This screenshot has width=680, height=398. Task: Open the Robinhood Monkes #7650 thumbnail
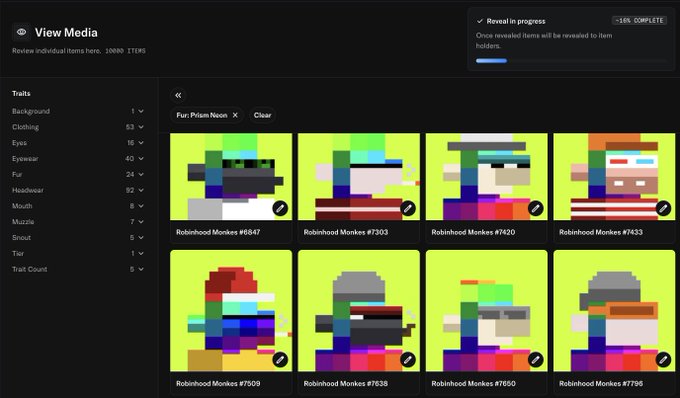coord(487,310)
